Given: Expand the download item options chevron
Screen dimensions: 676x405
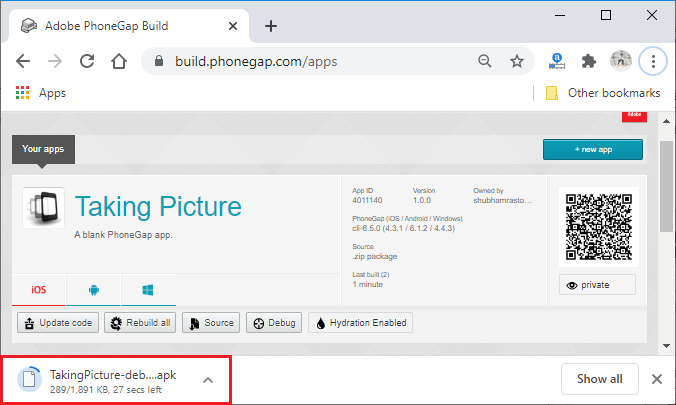Looking at the screenshot, I should coord(208,380).
